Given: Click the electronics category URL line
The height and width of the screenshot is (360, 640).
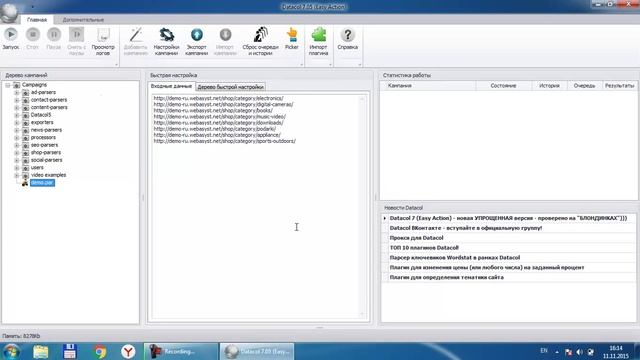Looking at the screenshot, I should click(x=218, y=98).
